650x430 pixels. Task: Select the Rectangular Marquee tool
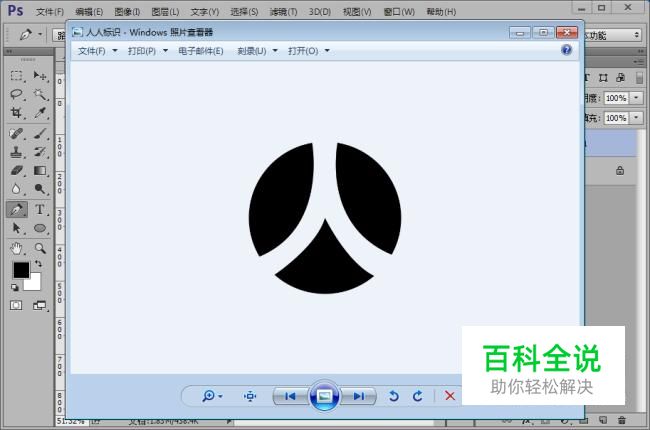(x=17, y=75)
